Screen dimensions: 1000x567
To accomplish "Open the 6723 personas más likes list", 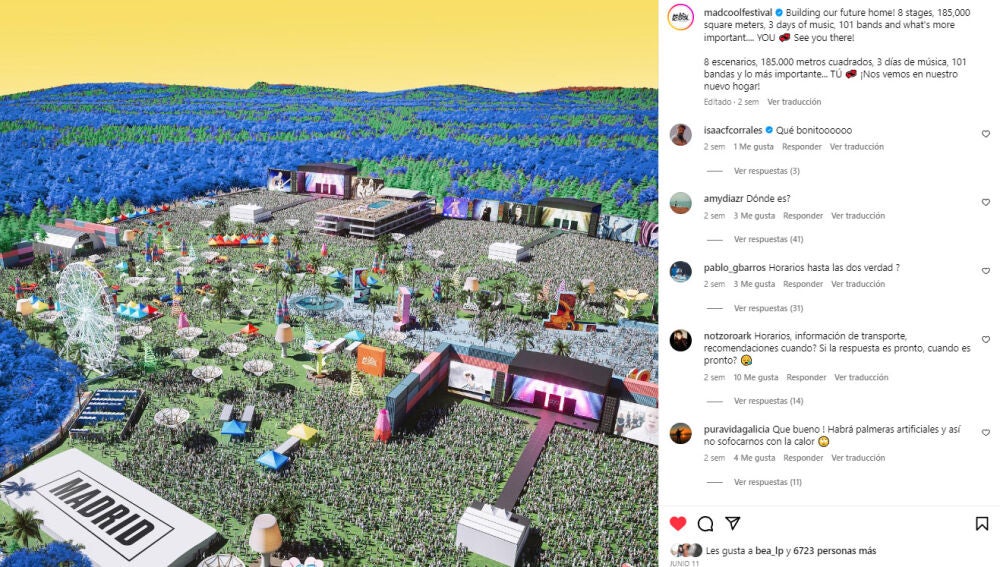I will tap(834, 550).
